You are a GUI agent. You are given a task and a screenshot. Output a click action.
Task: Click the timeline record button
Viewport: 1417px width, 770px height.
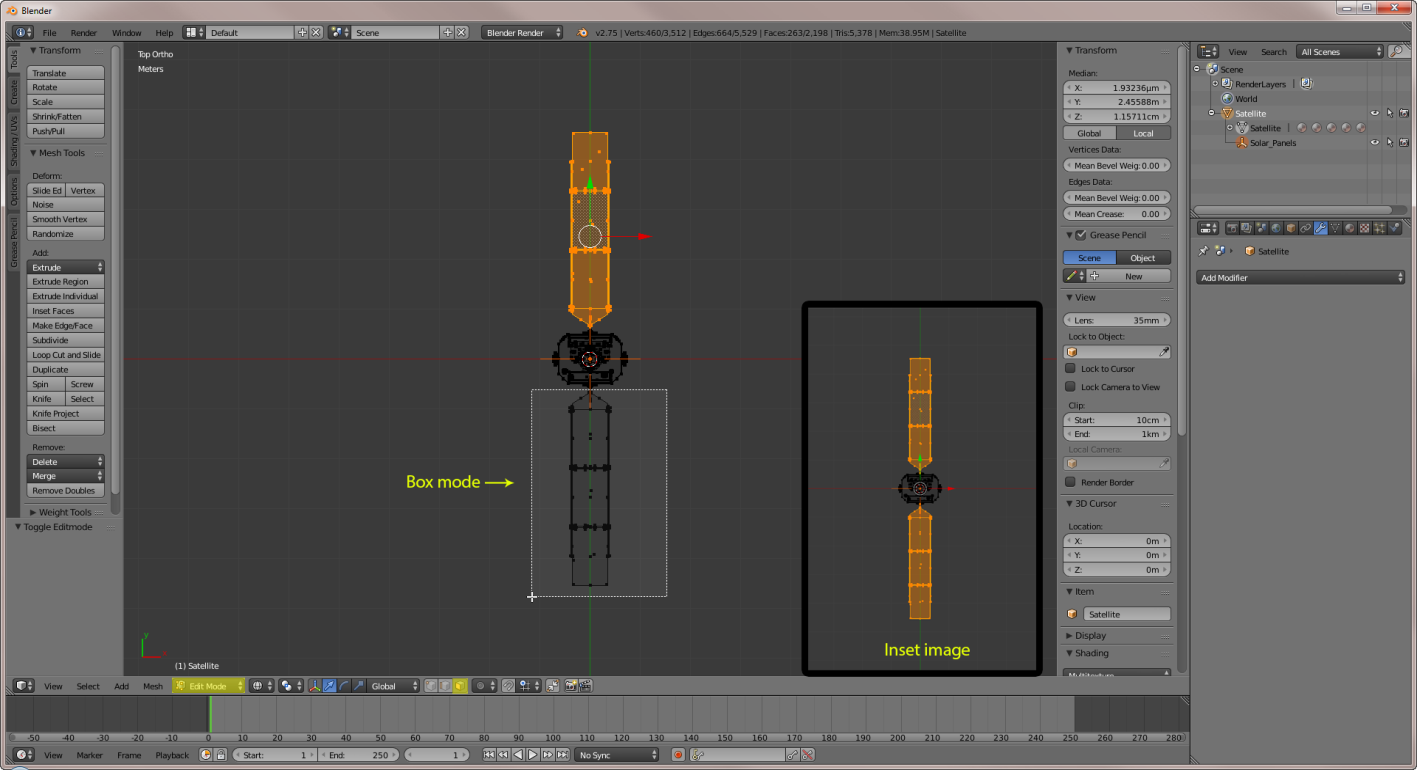tap(678, 755)
